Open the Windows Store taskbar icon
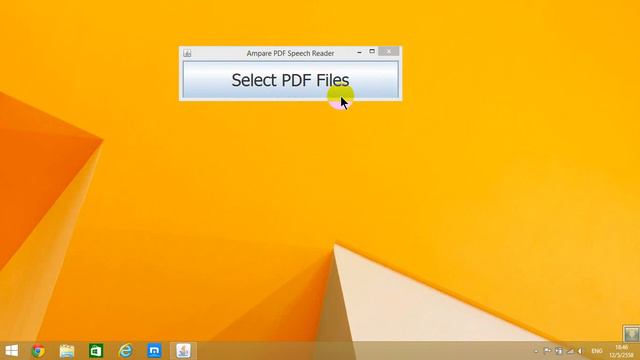This screenshot has width=640, height=360. 96,351
